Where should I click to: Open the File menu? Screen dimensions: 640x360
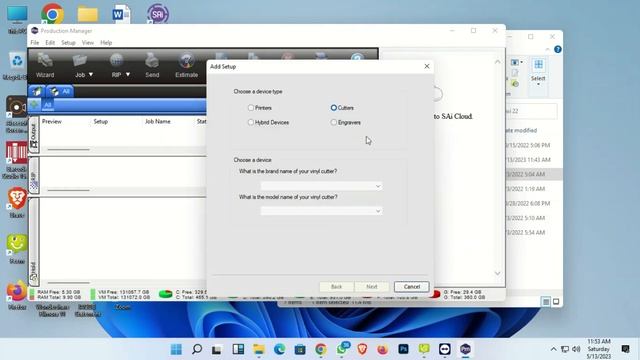point(35,42)
